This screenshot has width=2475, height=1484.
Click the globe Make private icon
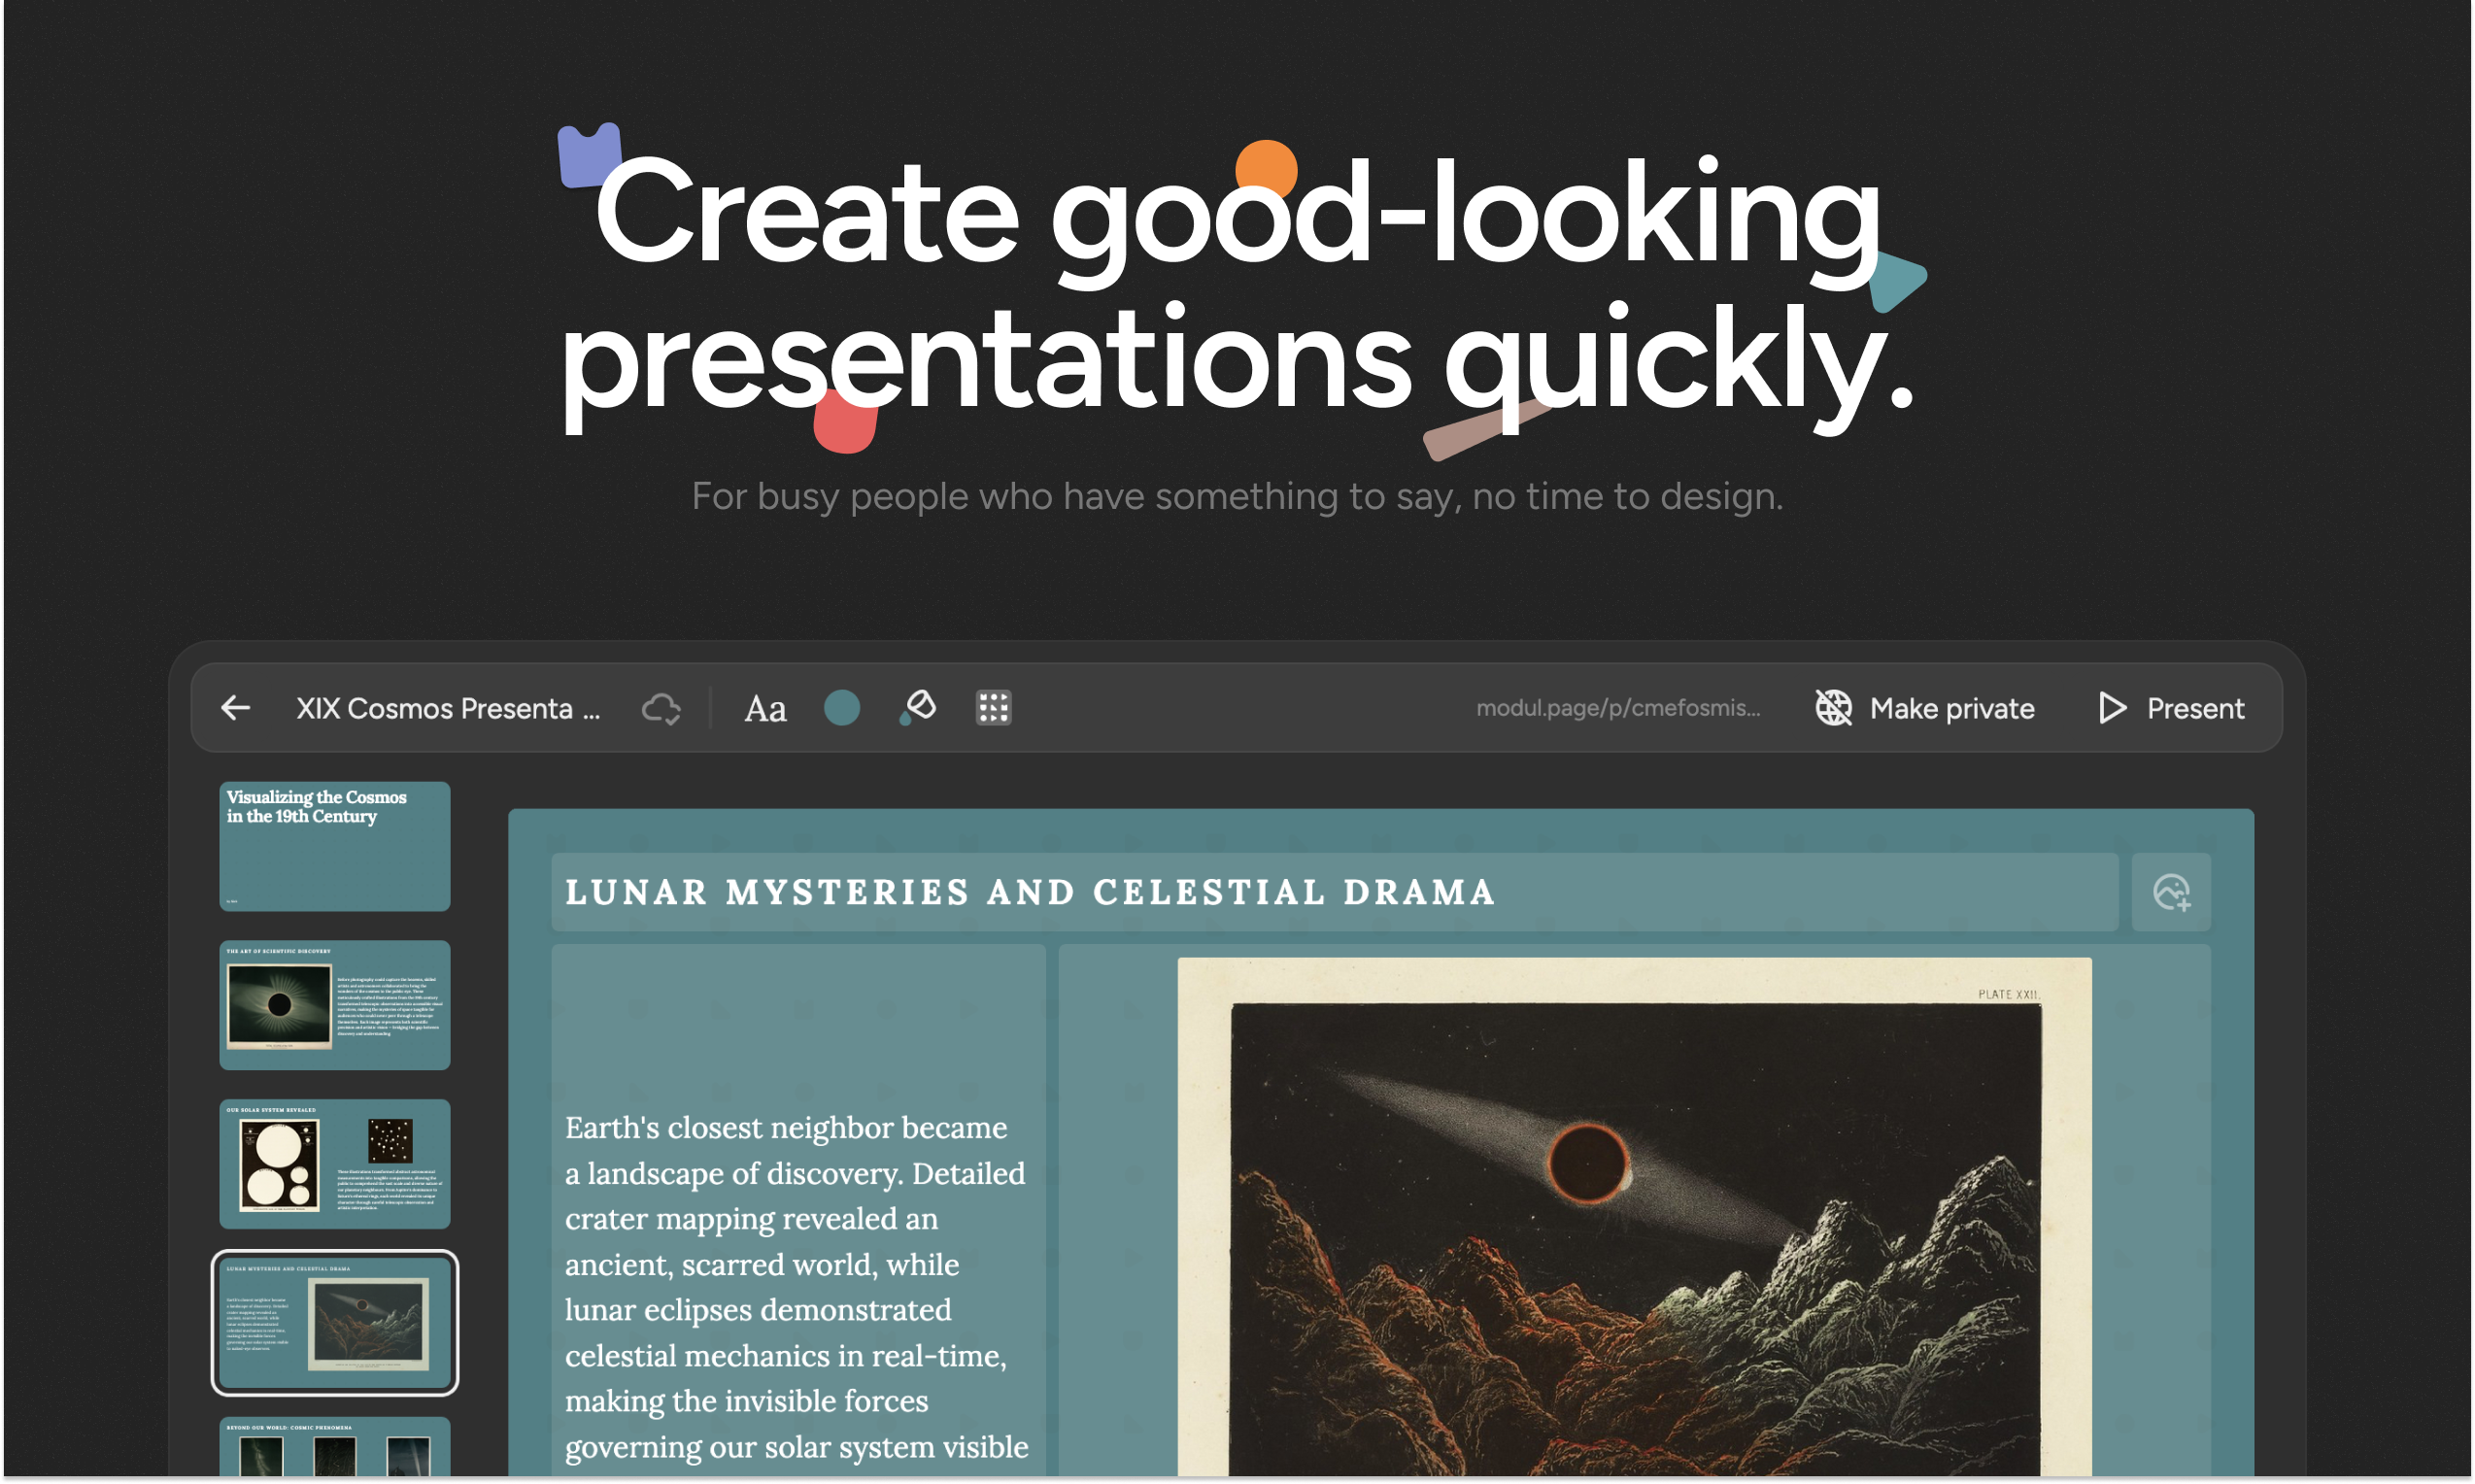point(1833,708)
